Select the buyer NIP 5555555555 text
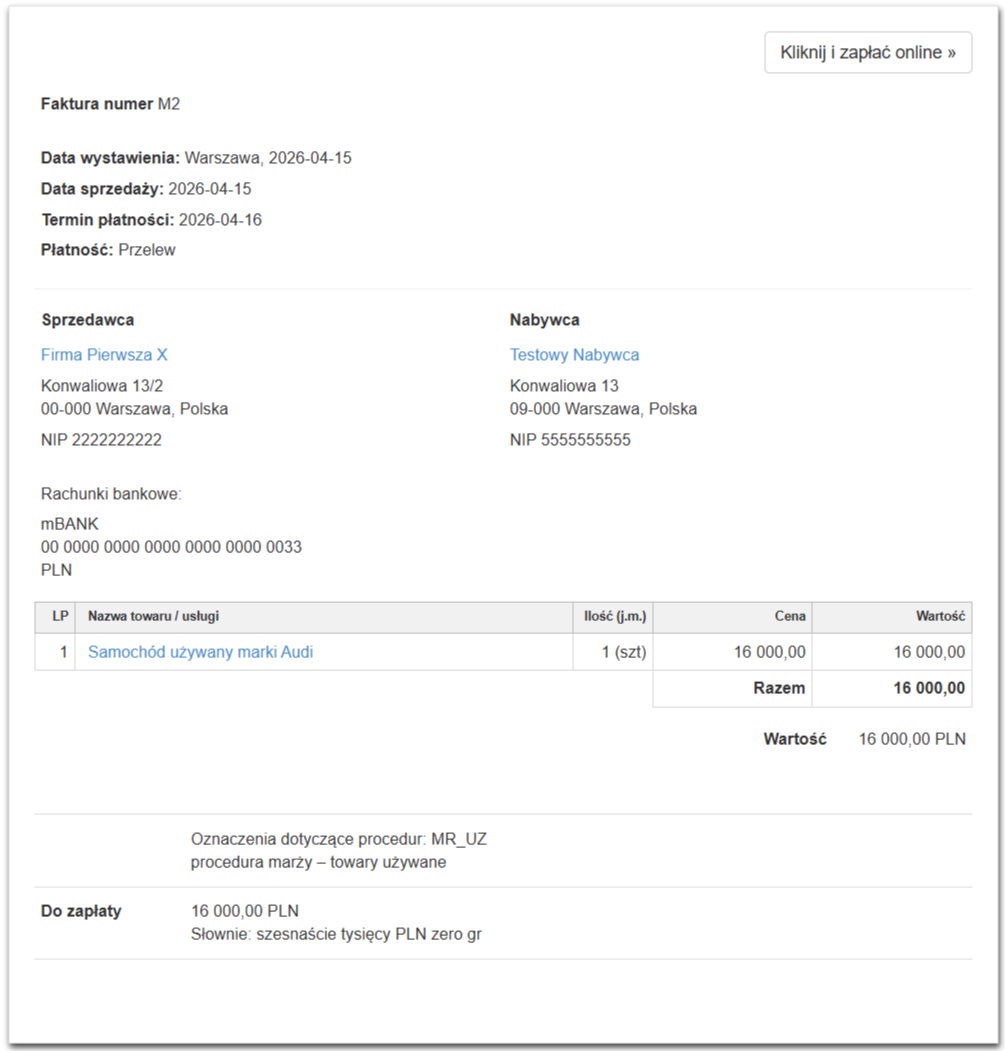Viewport: 1005px width, 1051px height. point(570,440)
